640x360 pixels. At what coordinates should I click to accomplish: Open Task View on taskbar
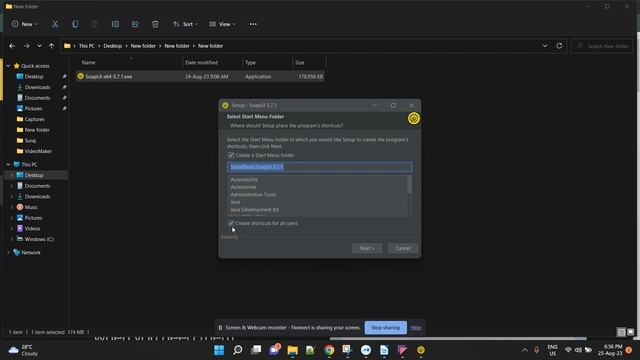256,350
